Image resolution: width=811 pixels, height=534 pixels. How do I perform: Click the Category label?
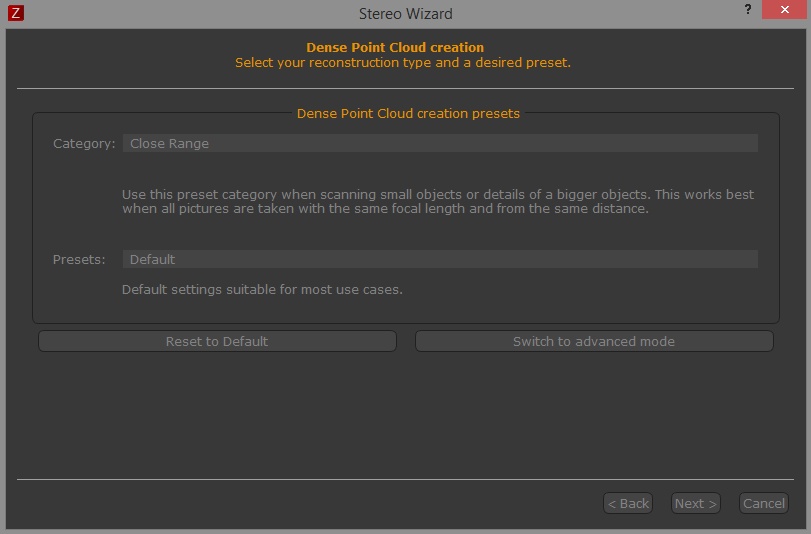coord(84,143)
